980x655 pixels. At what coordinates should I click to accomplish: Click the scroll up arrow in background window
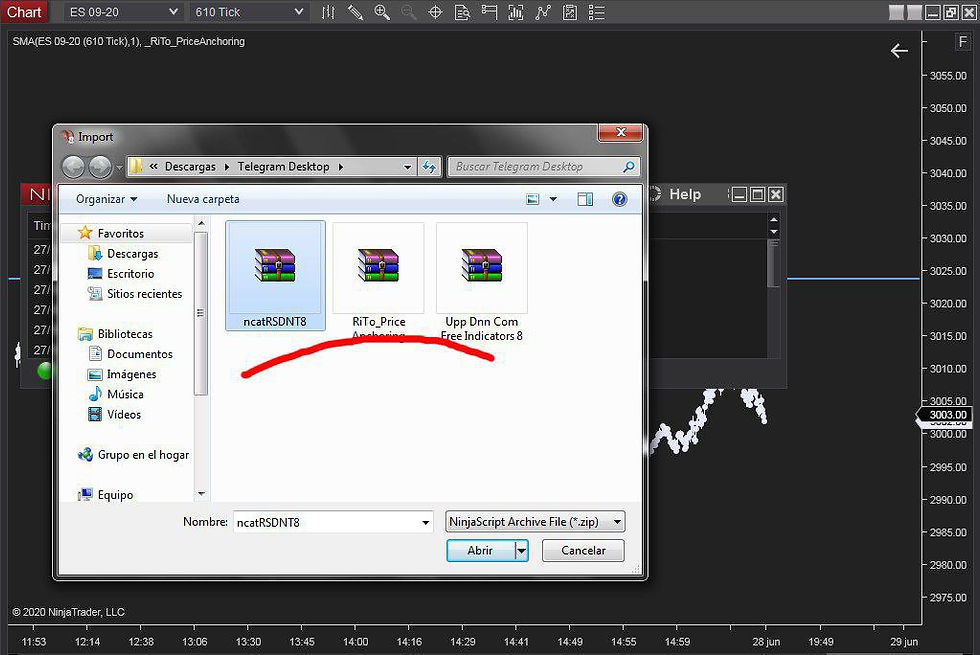(774, 219)
